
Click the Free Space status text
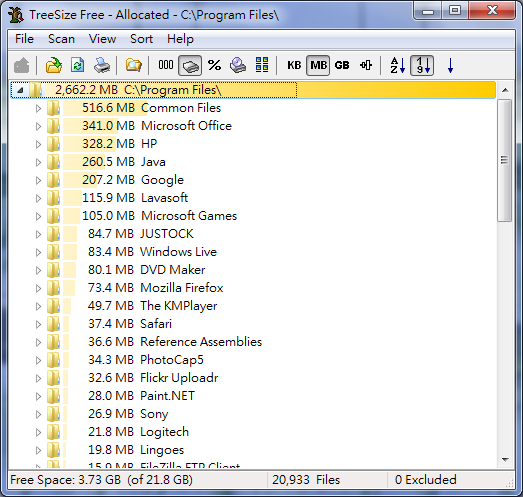(x=101, y=480)
